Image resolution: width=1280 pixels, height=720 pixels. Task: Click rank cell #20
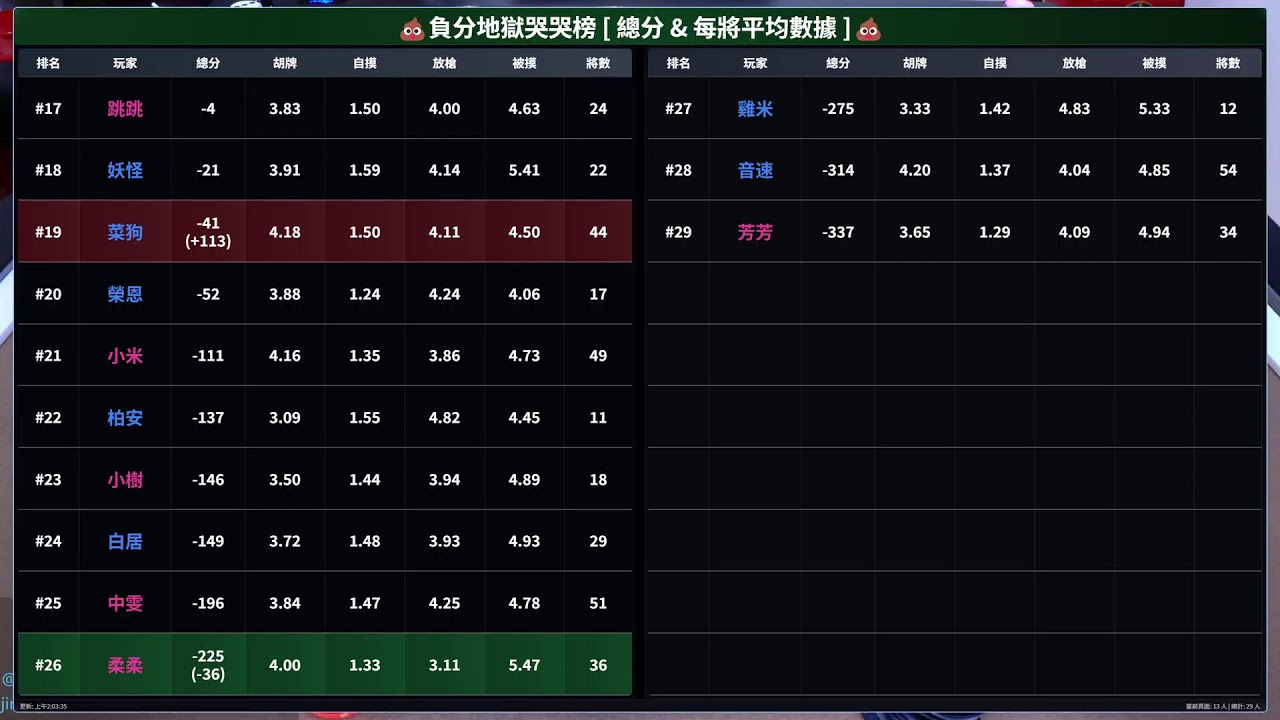tap(48, 294)
